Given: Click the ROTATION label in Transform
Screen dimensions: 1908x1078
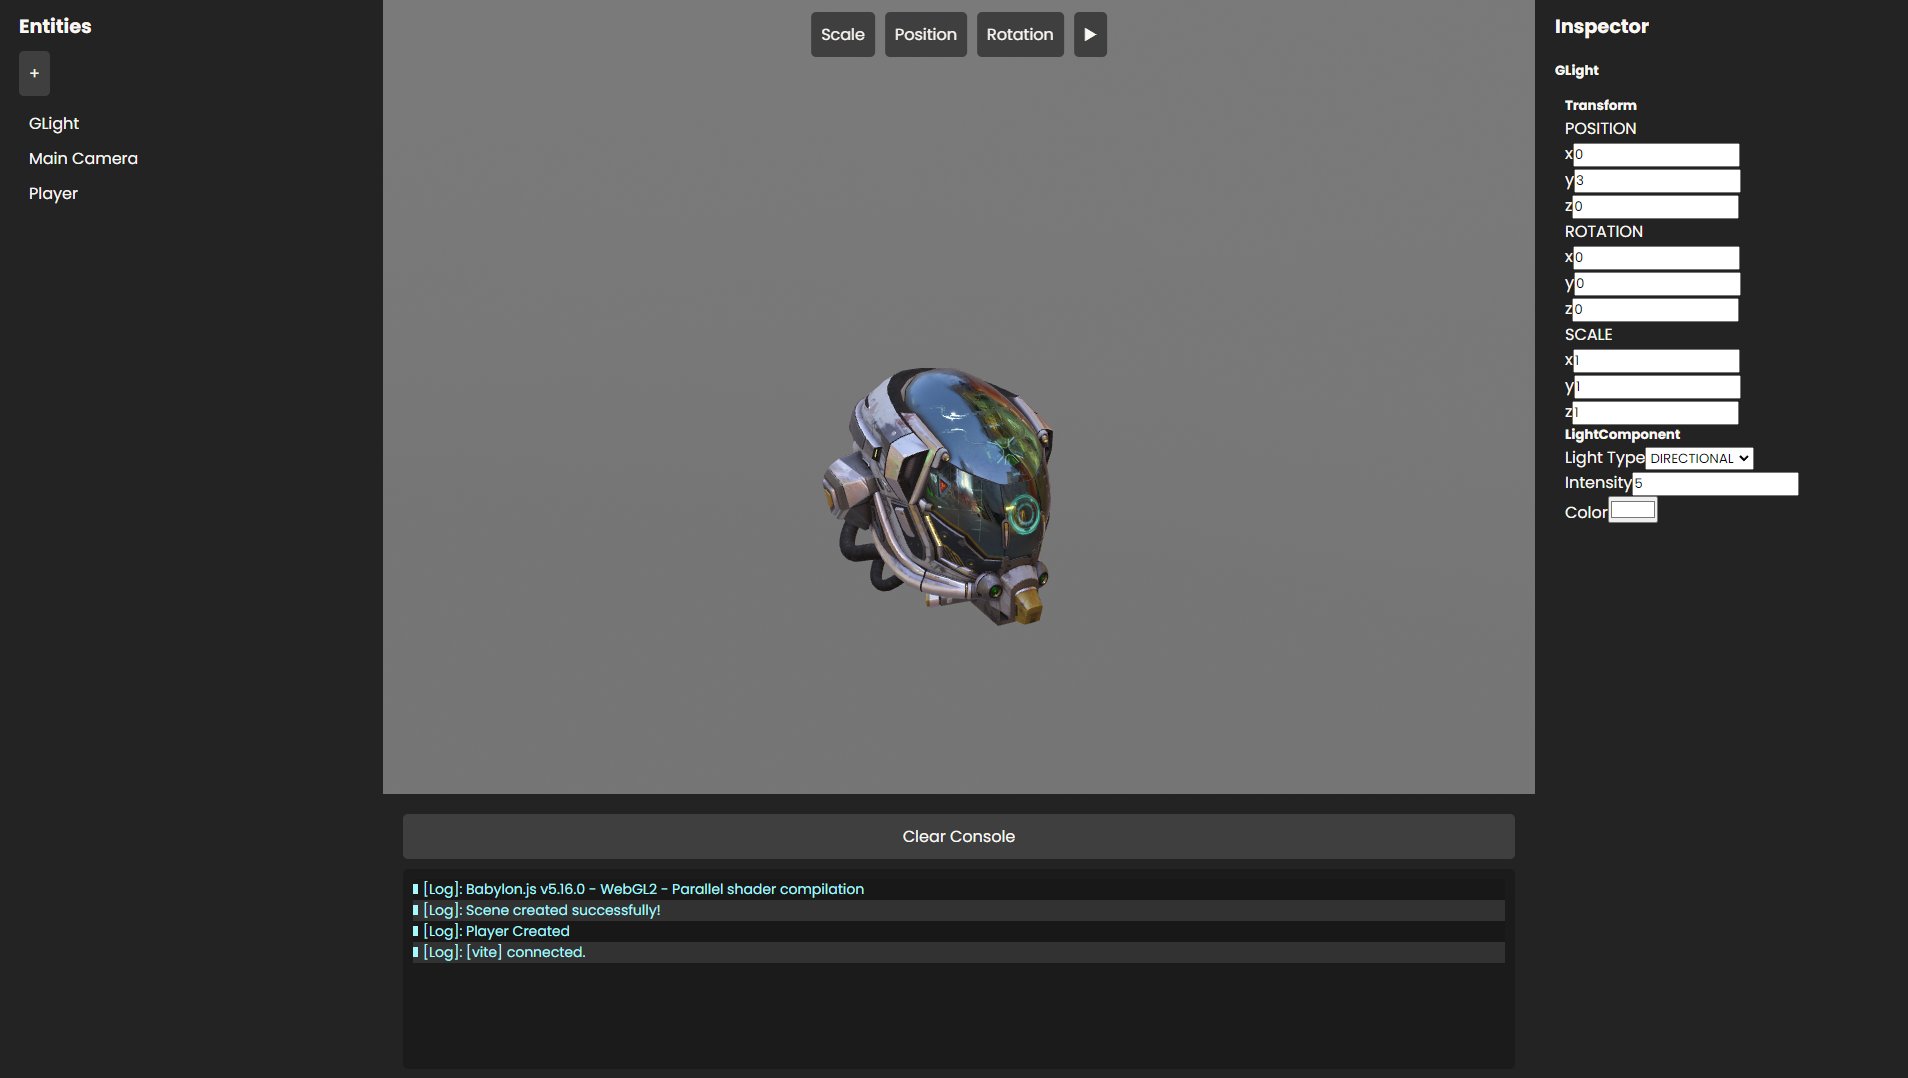Looking at the screenshot, I should [x=1603, y=232].
